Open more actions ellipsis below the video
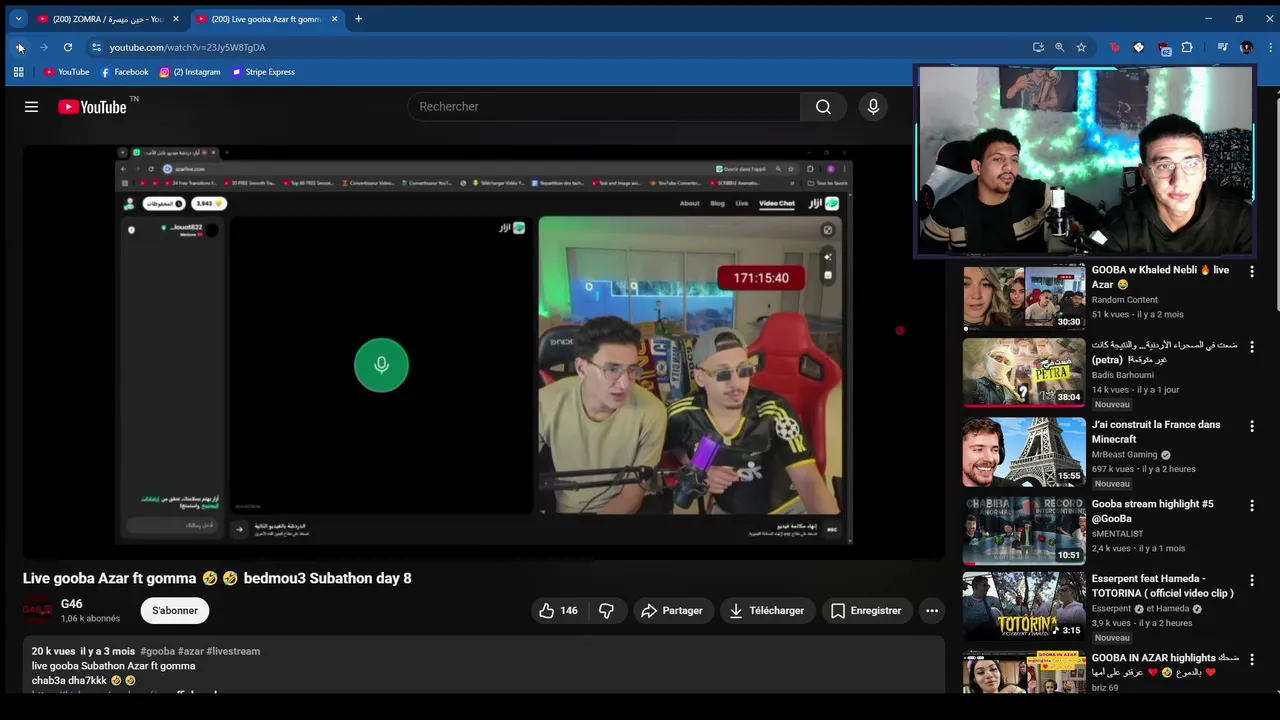This screenshot has width=1280, height=720. click(932, 611)
